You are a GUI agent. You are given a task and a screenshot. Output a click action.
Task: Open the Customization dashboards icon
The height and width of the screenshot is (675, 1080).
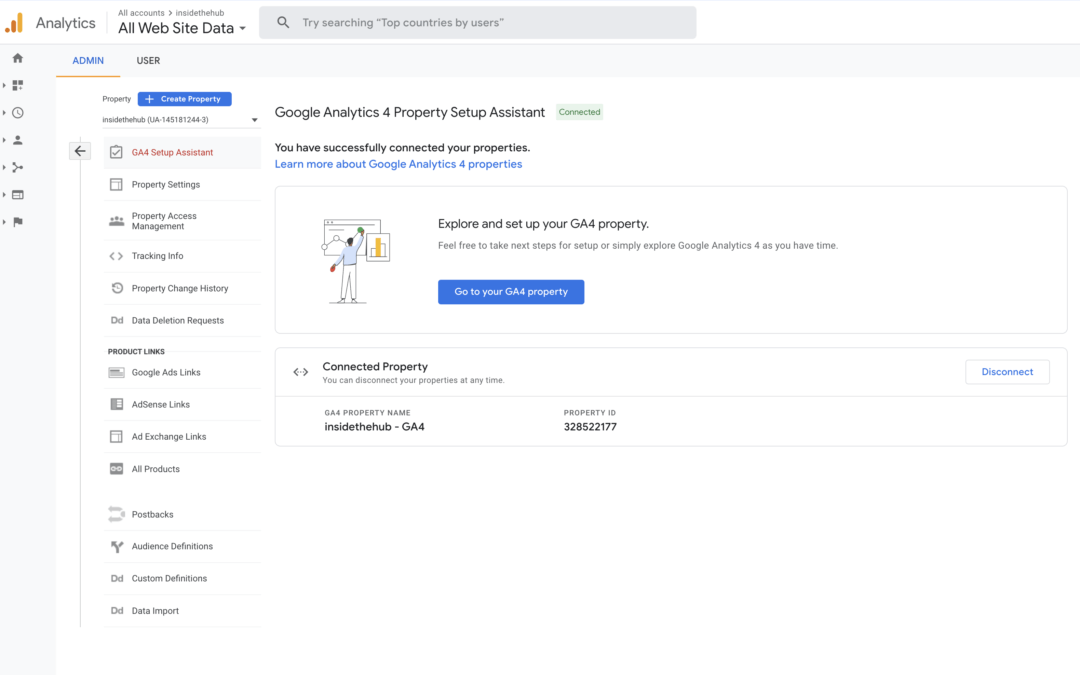pos(18,85)
